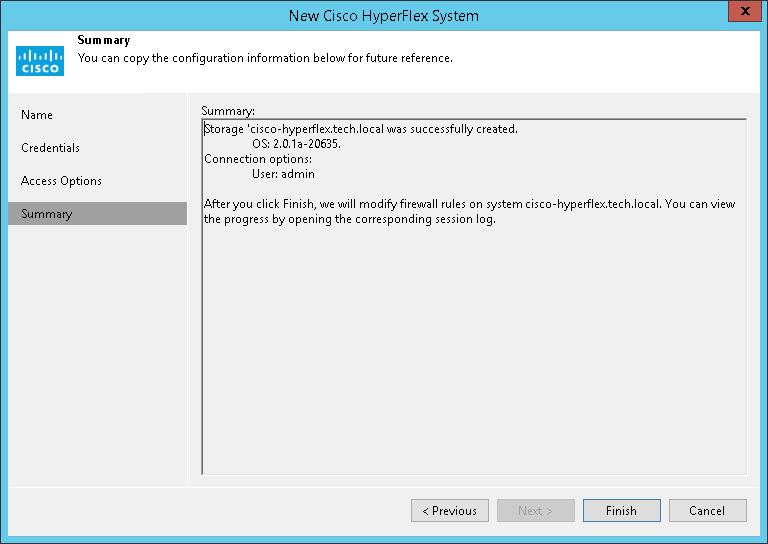768x544 pixels.
Task: Click the greyed-out Next button
Action: coord(535,511)
